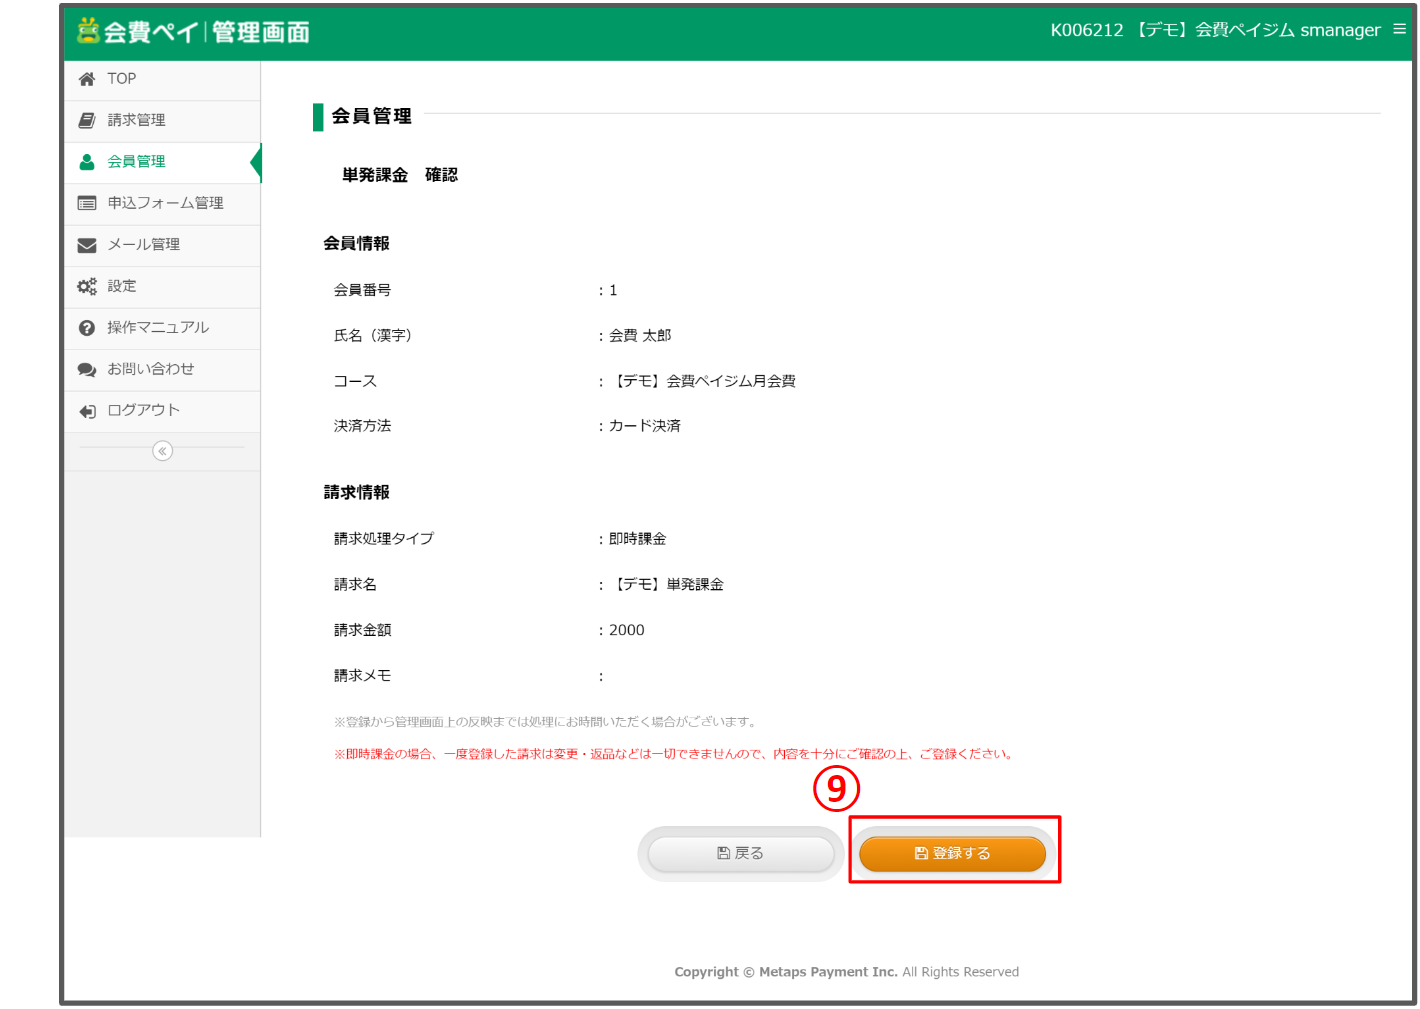1420x1009 pixels.
Task: Click the logout arrow icon
Action: tap(87, 411)
